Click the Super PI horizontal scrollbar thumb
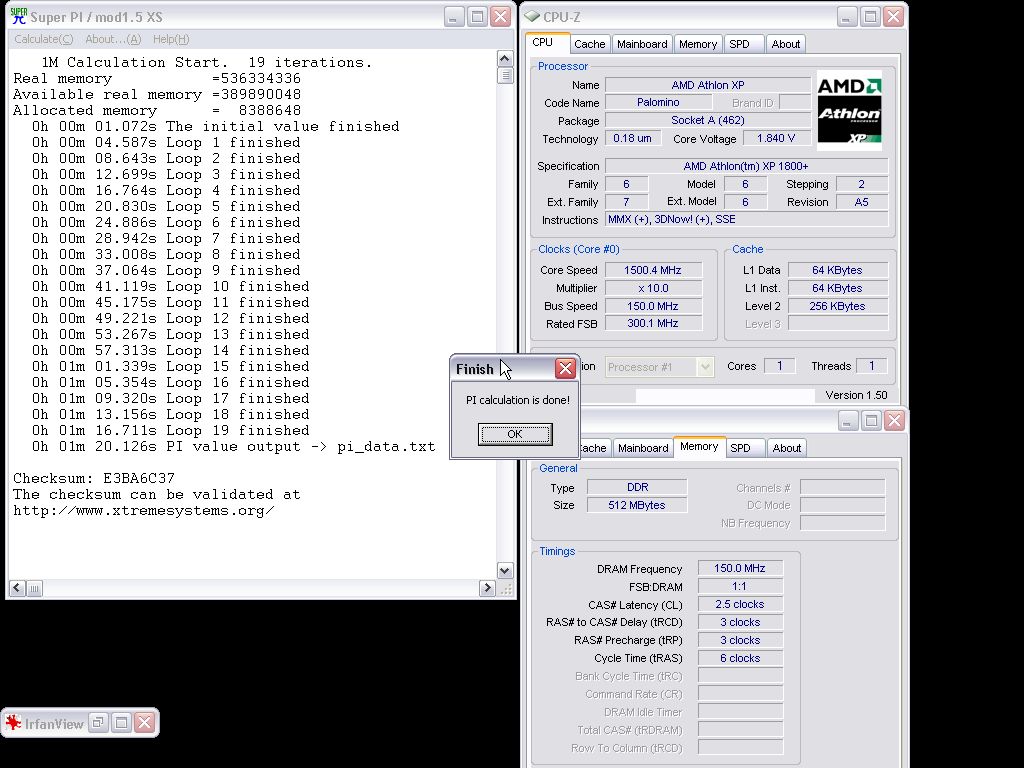 click(35, 588)
